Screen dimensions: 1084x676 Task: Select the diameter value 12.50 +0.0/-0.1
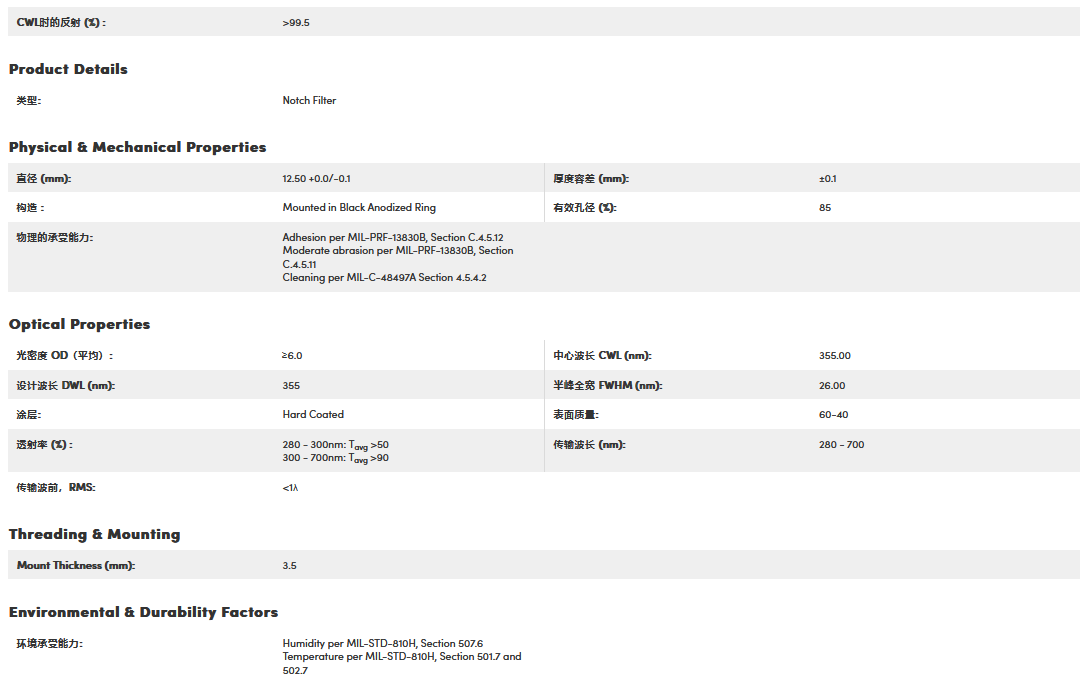click(316, 179)
